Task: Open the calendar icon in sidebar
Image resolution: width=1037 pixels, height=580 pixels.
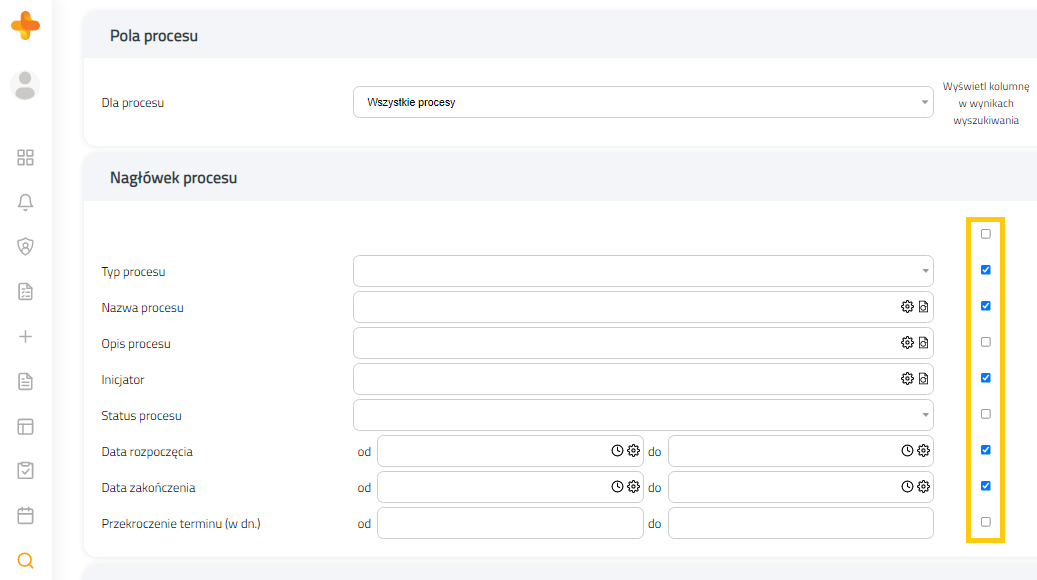Action: point(25,515)
